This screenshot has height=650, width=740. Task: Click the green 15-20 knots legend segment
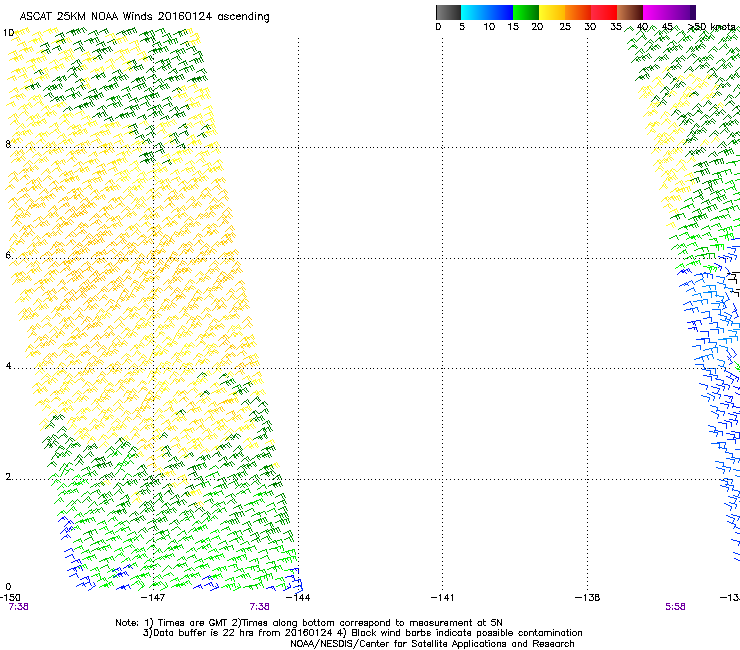(526, 12)
